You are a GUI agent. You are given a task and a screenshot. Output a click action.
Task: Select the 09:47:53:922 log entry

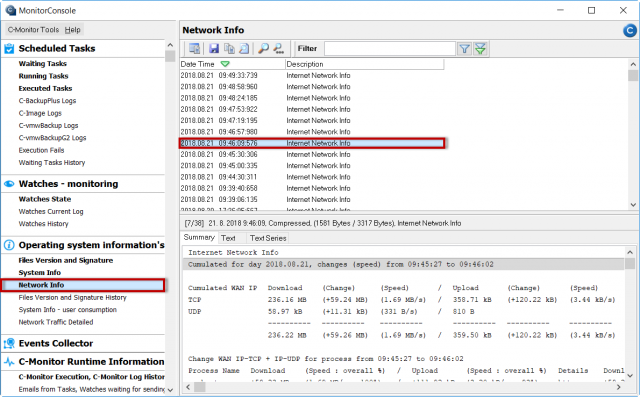tap(312, 109)
